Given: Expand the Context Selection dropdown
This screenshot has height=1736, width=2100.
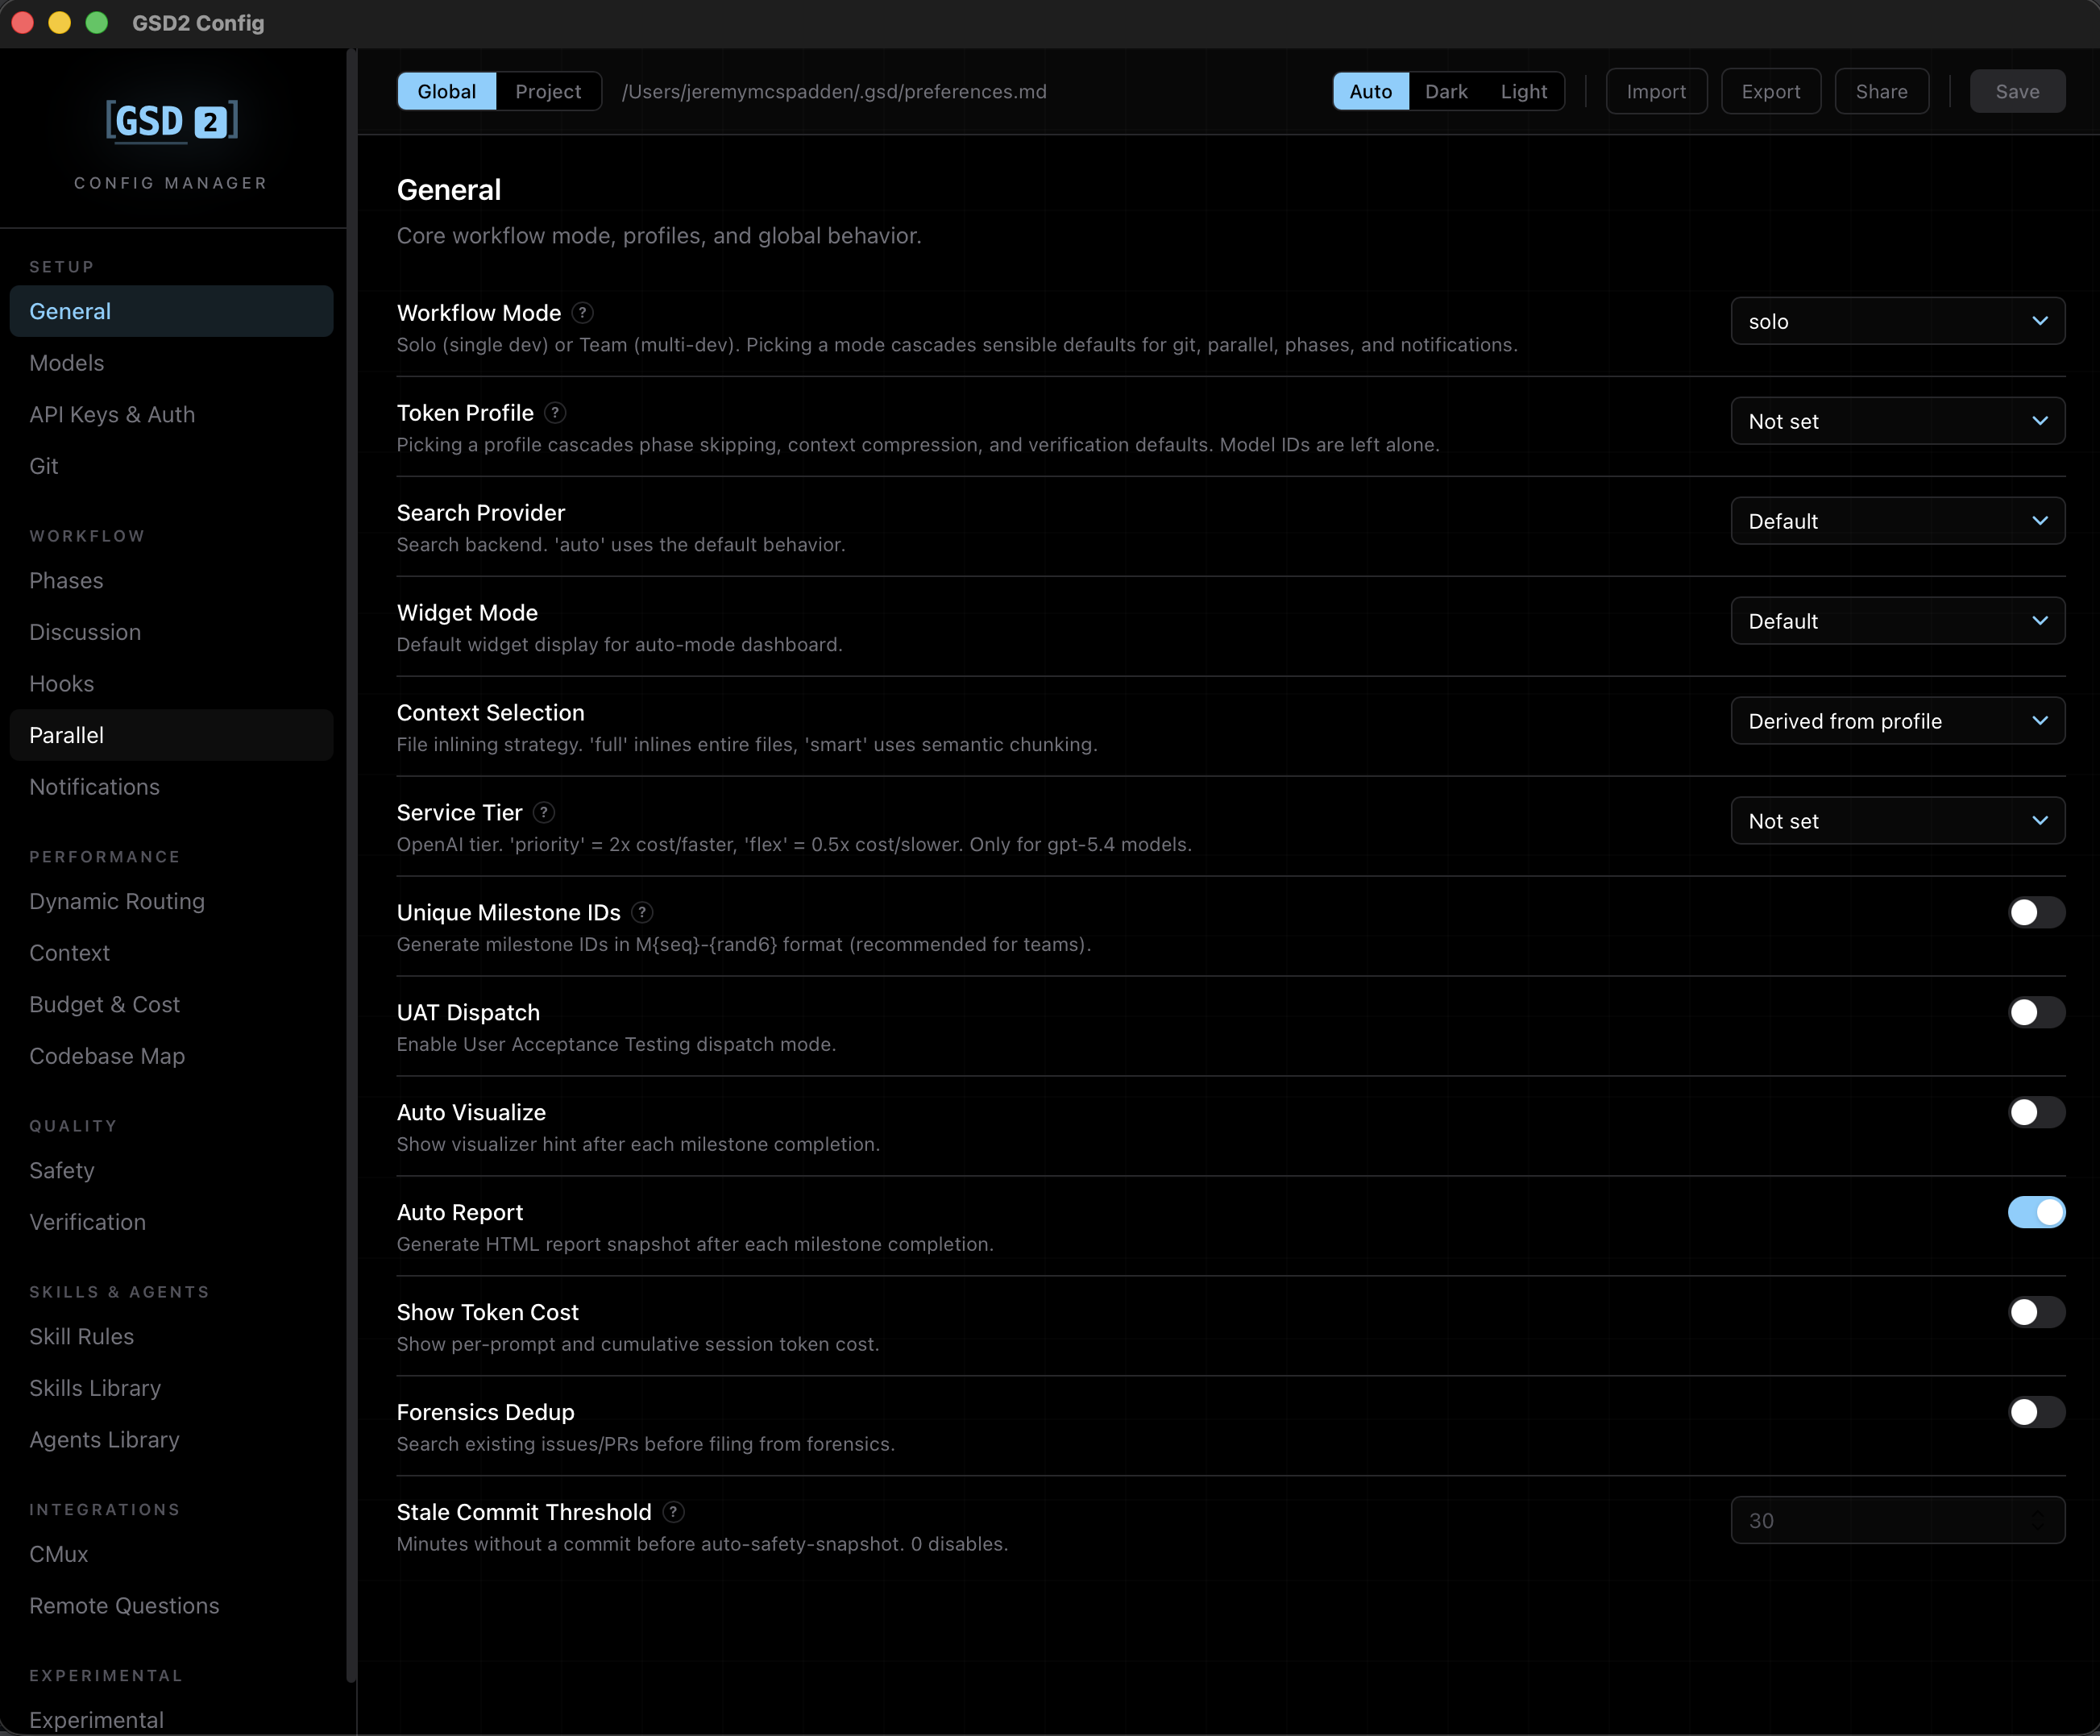Looking at the screenshot, I should pyautogui.click(x=1897, y=720).
